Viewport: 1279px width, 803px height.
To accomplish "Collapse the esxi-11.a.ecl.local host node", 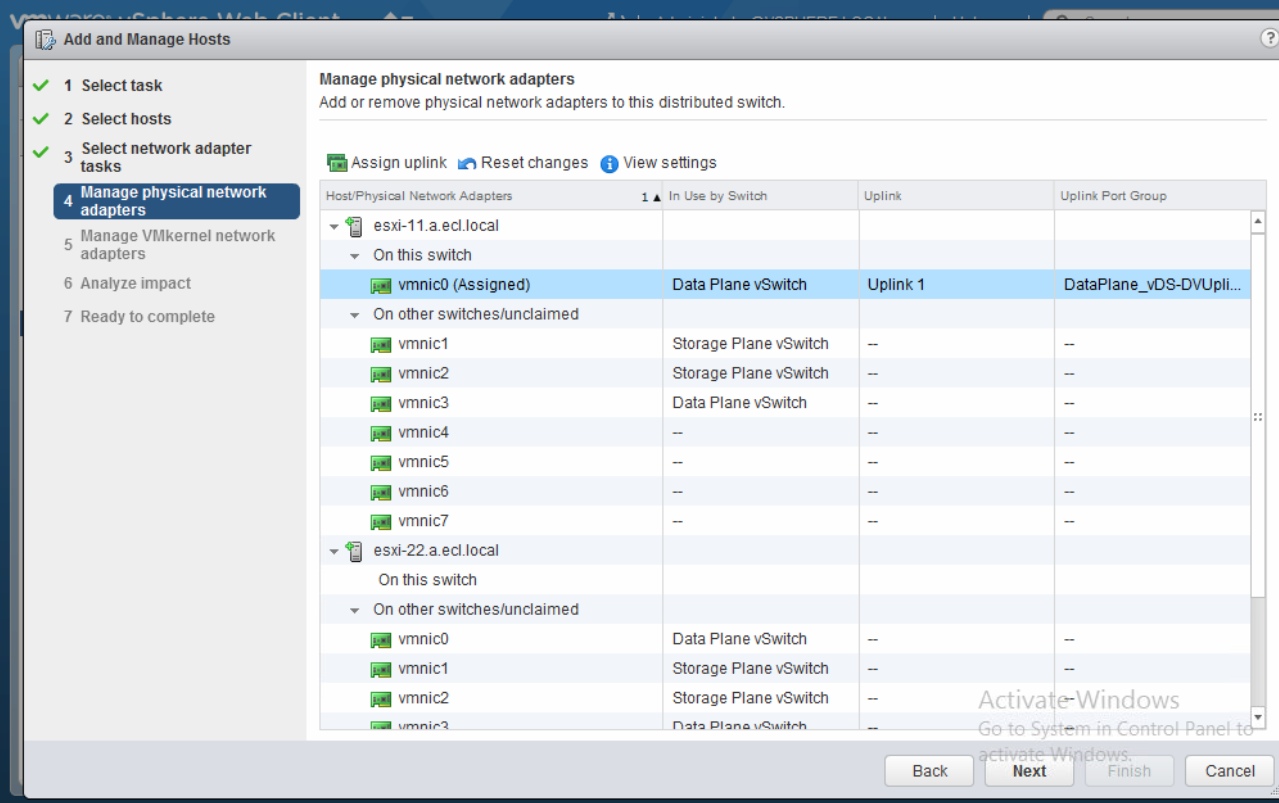I will 334,227.
